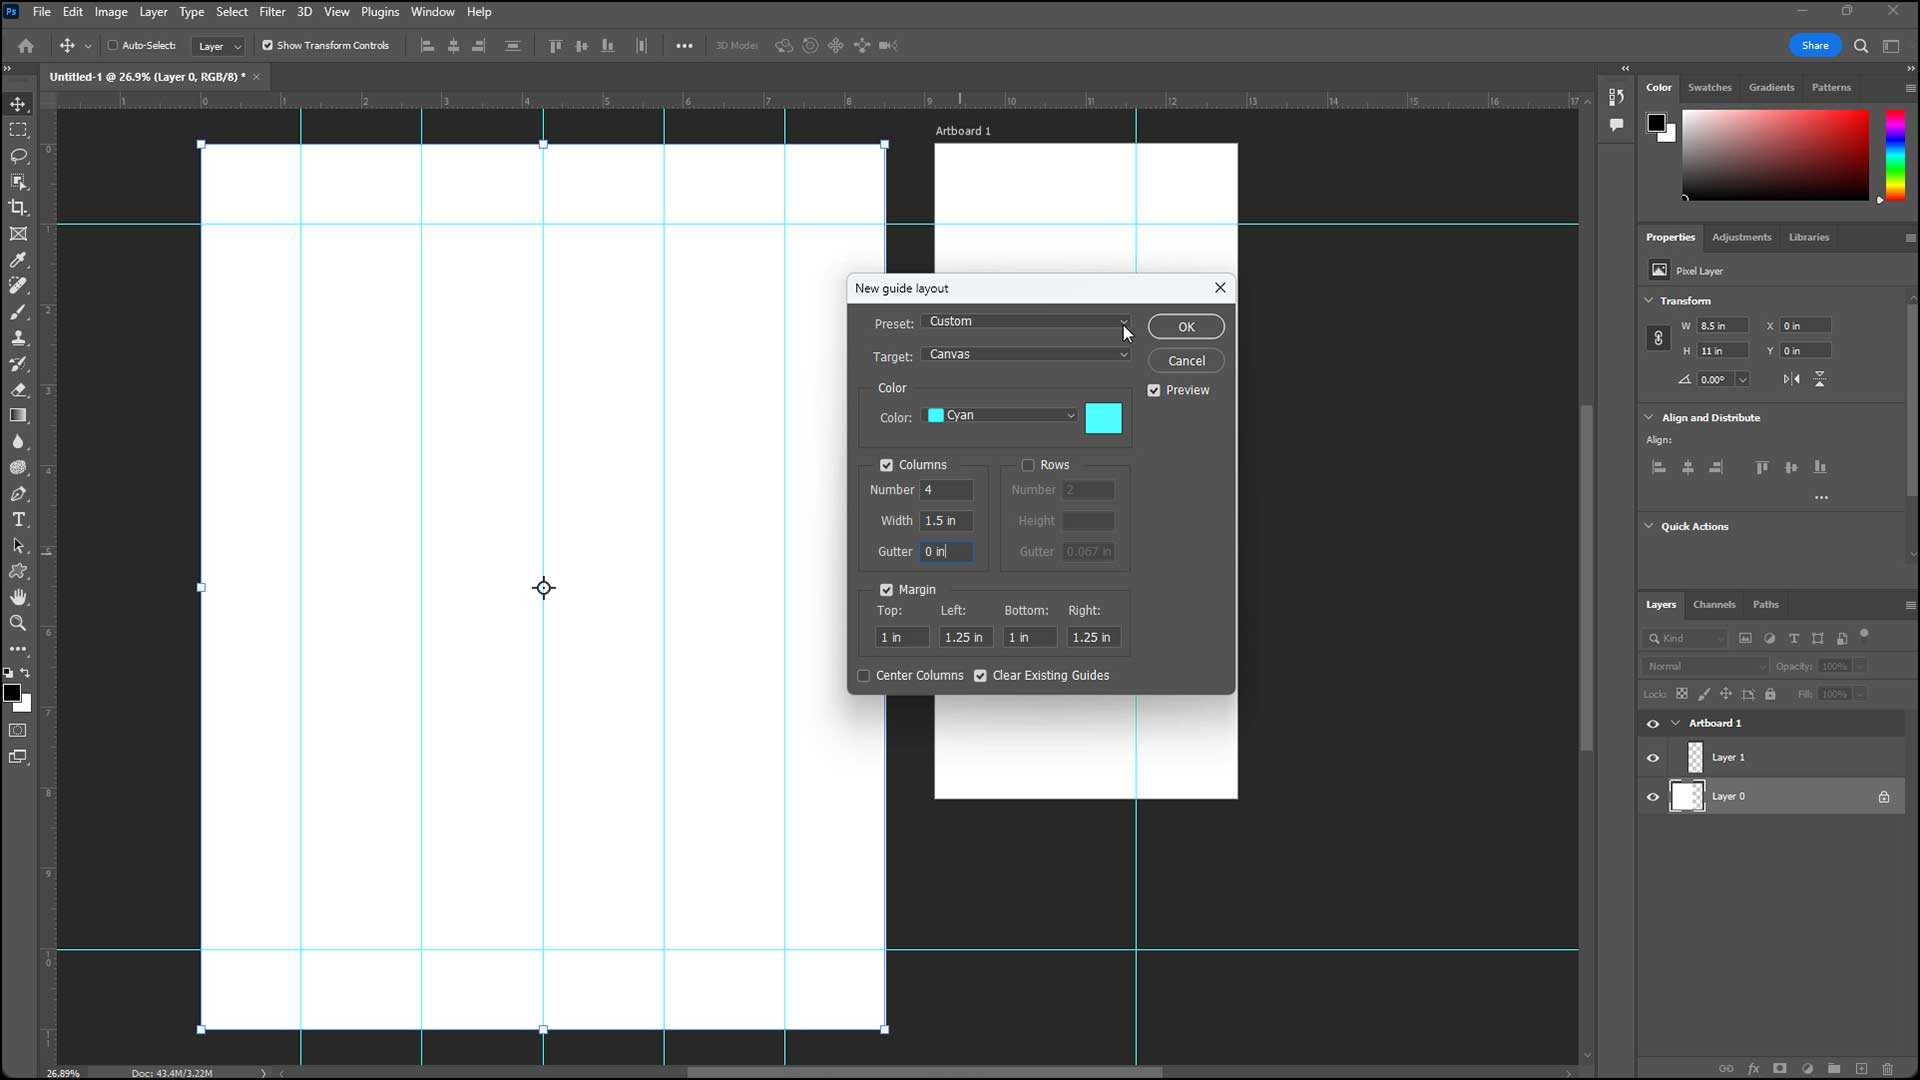Hide Layer 1 with eye icon
This screenshot has width=1920, height=1080.
[x=1652, y=758]
